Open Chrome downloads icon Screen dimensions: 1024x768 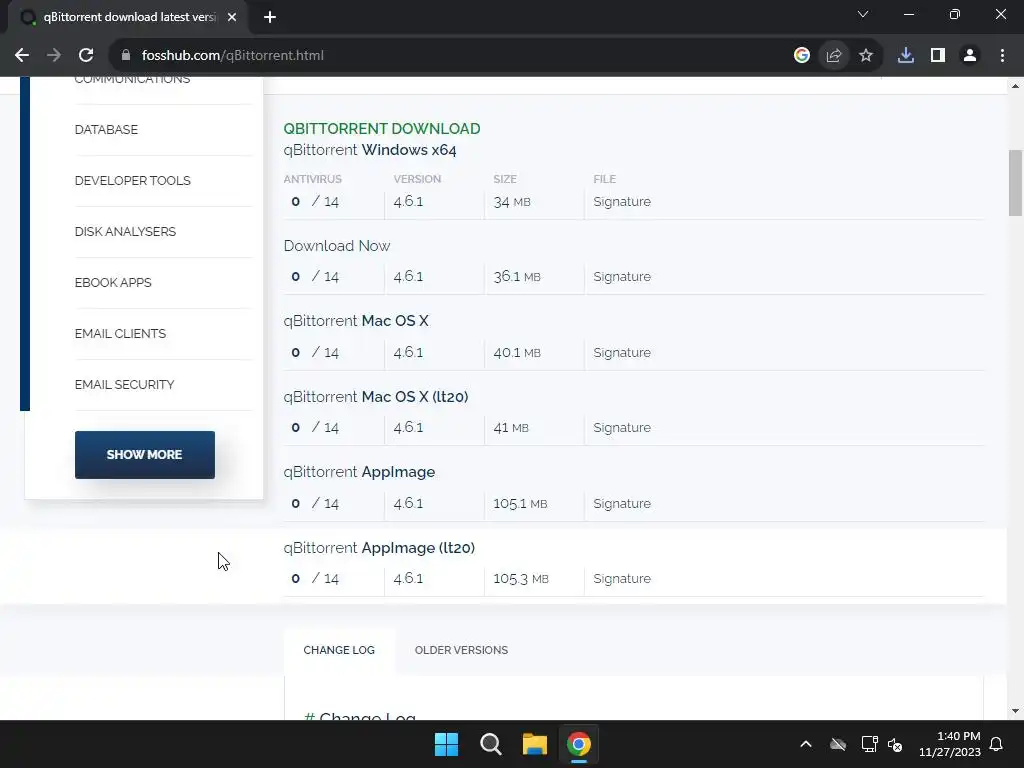pos(906,56)
